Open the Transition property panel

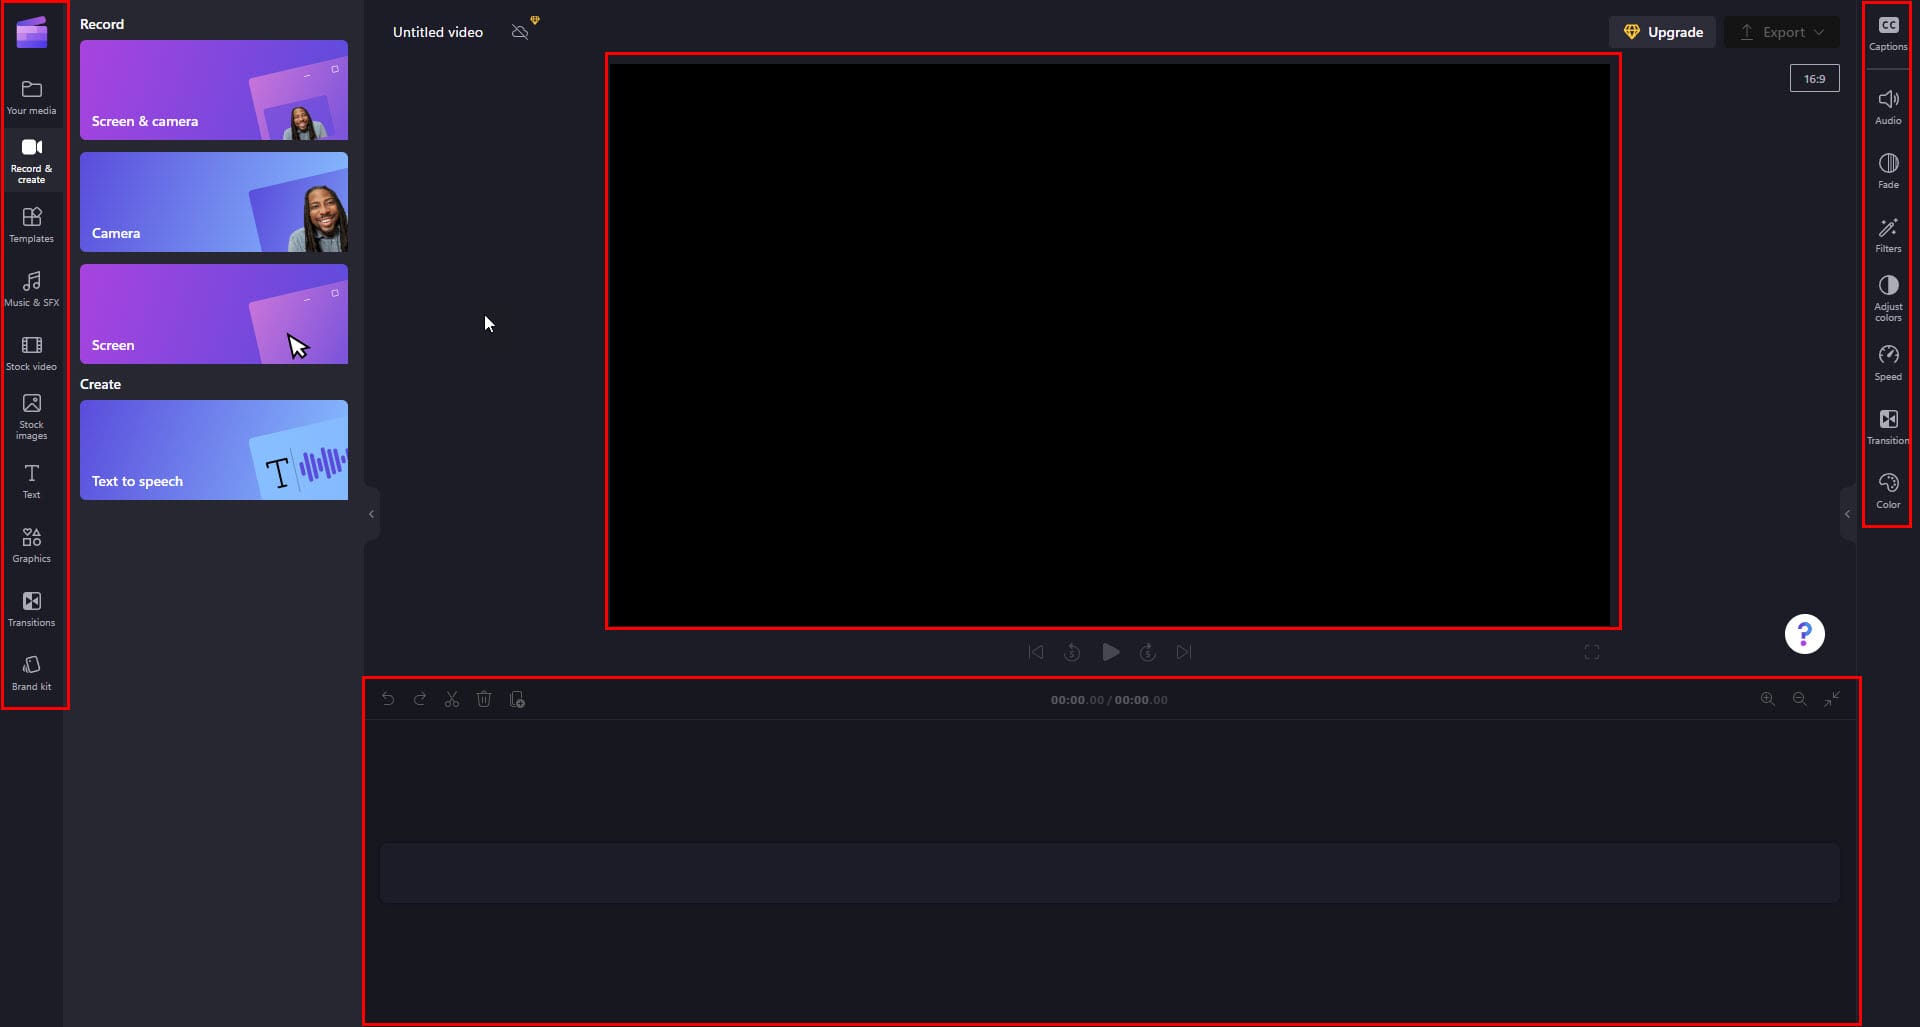pyautogui.click(x=1888, y=426)
